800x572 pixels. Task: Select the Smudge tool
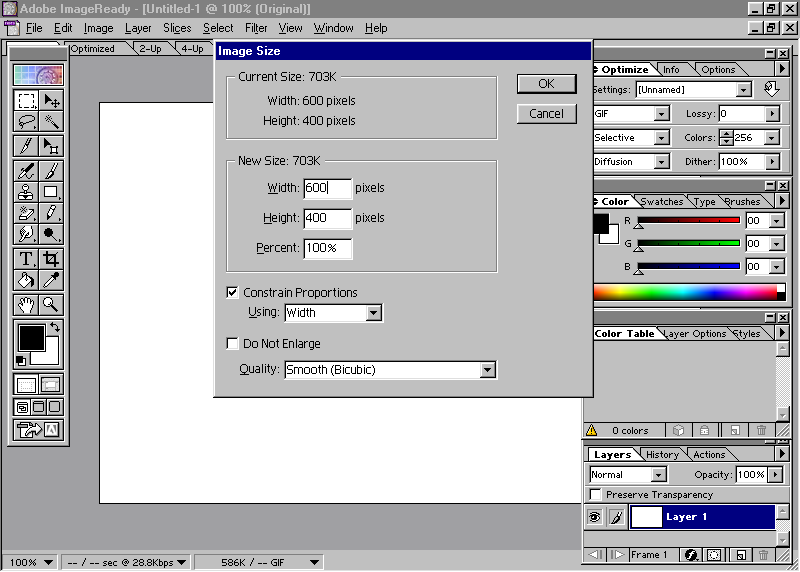point(26,234)
